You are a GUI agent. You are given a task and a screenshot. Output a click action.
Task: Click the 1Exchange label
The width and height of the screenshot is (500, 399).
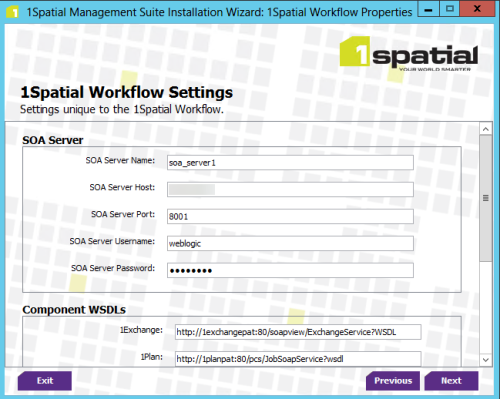(x=141, y=330)
